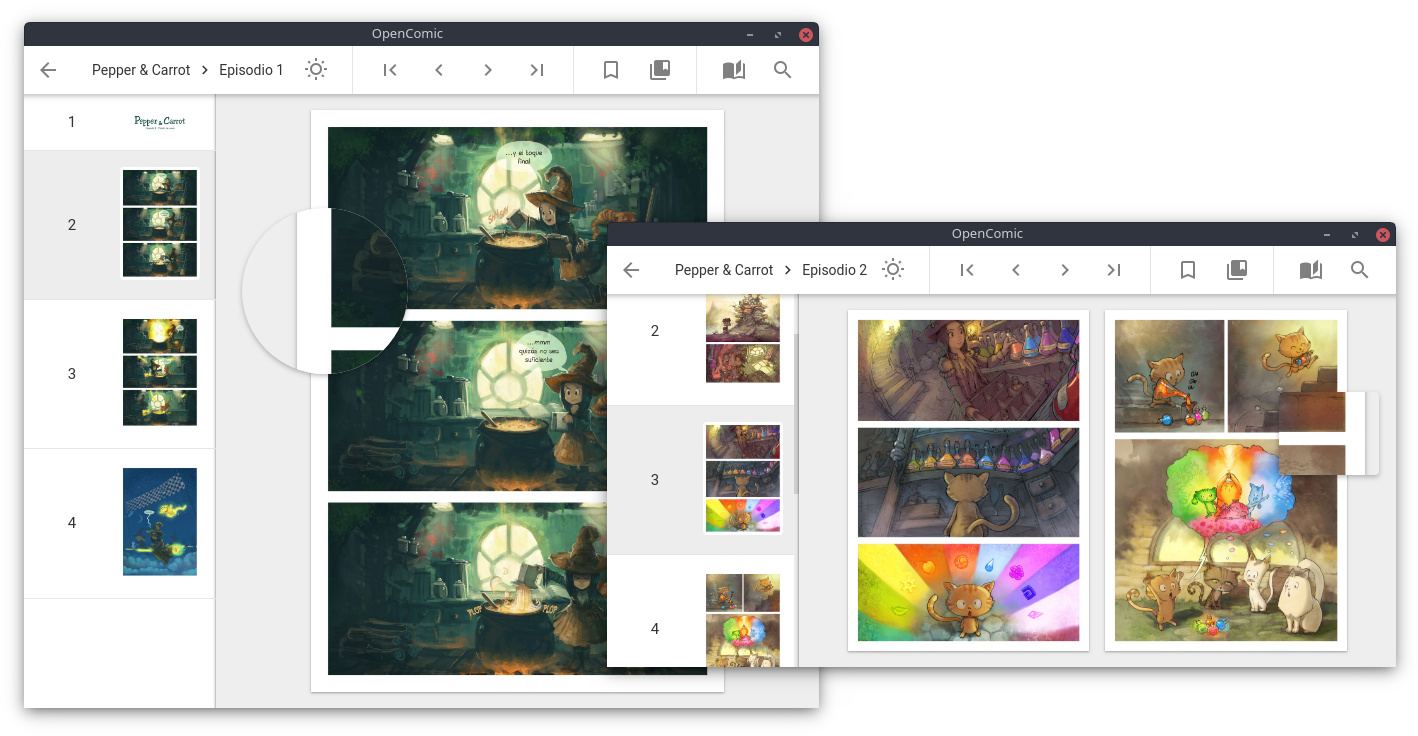Open reading view options in Episodio 2 window

click(x=1311, y=270)
